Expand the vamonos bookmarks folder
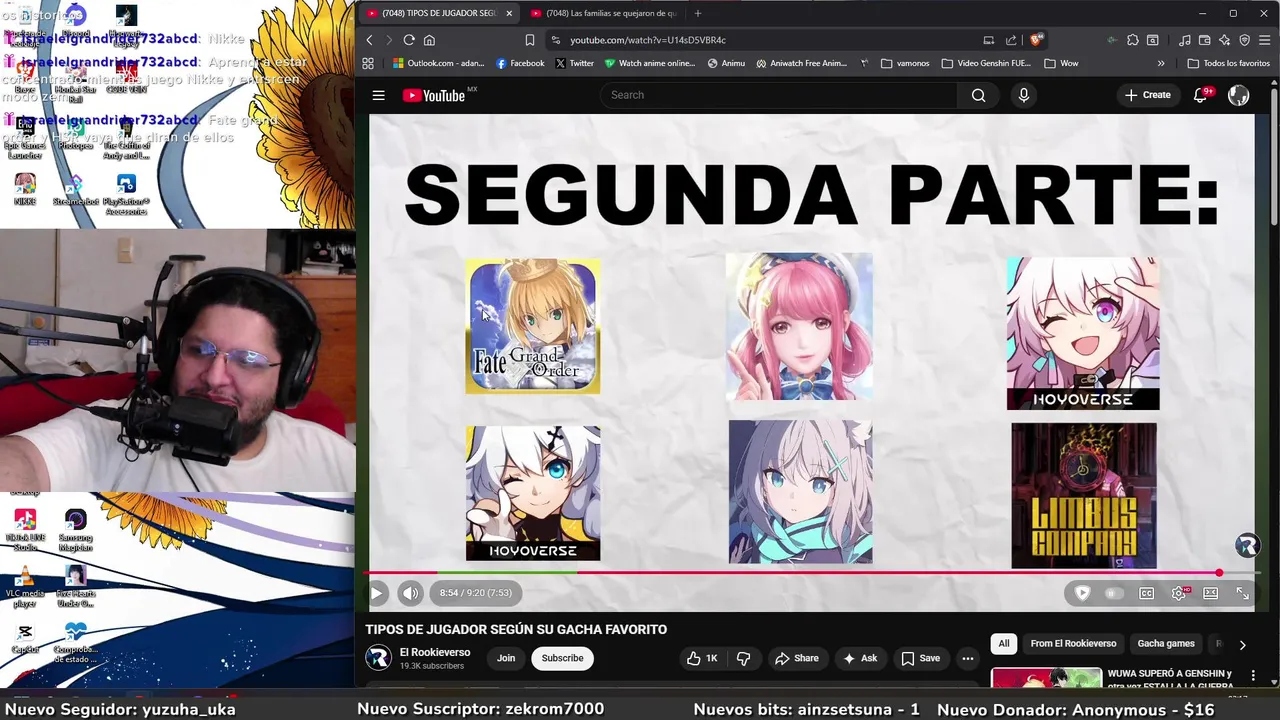The image size is (1280, 720). coord(905,63)
